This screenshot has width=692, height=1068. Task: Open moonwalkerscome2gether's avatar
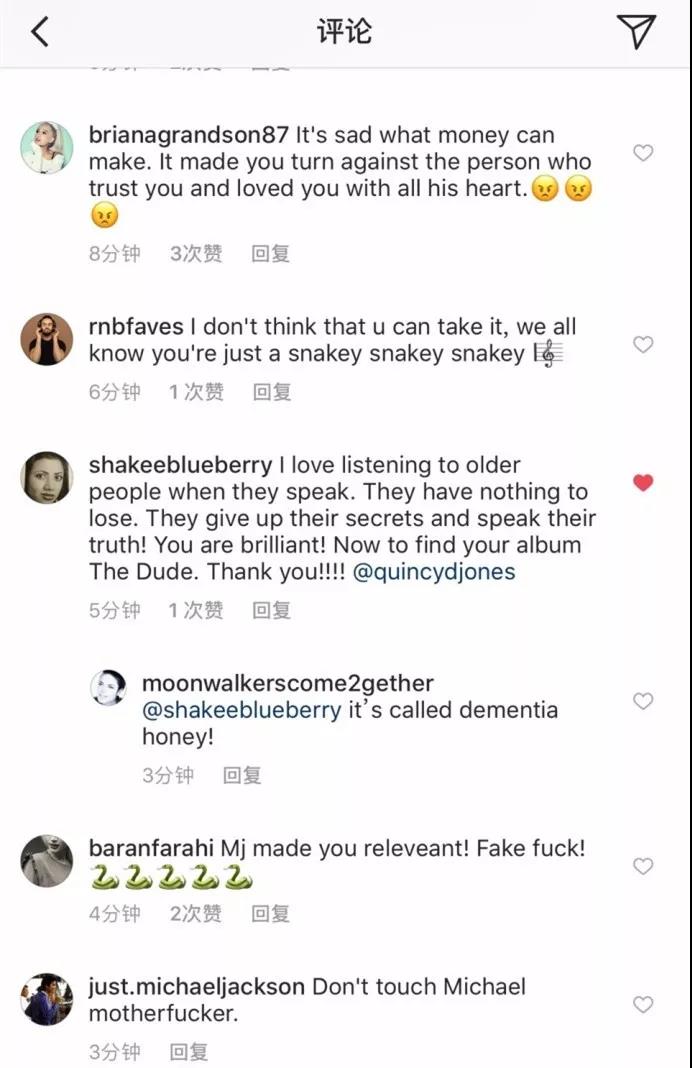tap(108, 688)
